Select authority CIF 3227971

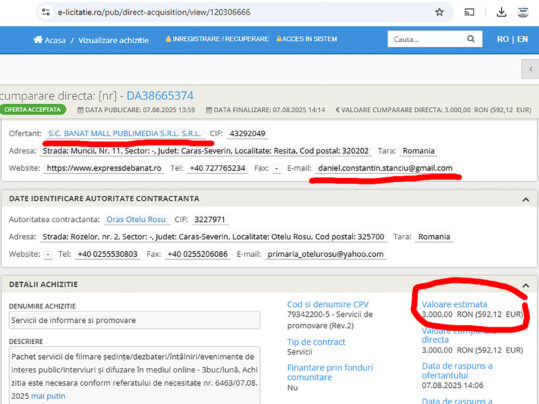click(210, 219)
